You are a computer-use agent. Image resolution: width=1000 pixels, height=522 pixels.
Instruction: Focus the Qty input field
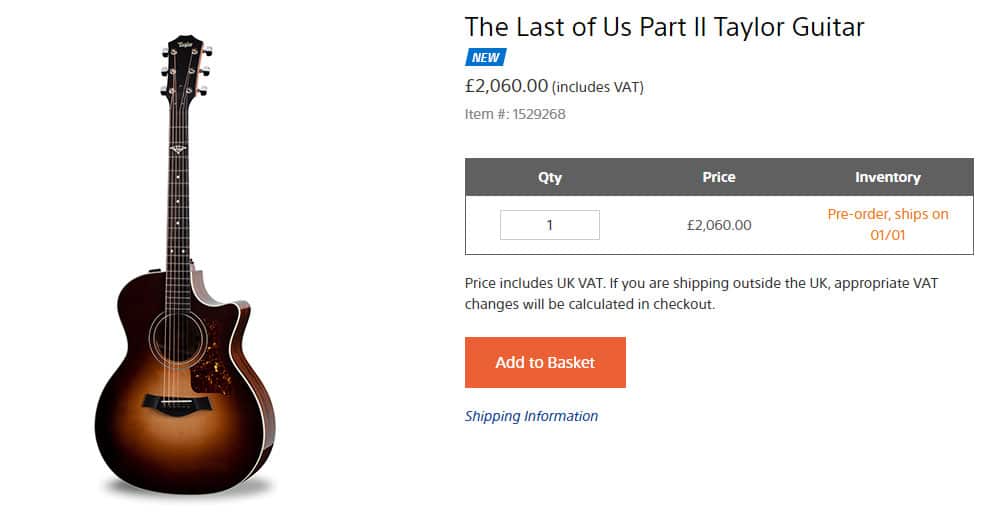click(x=549, y=225)
